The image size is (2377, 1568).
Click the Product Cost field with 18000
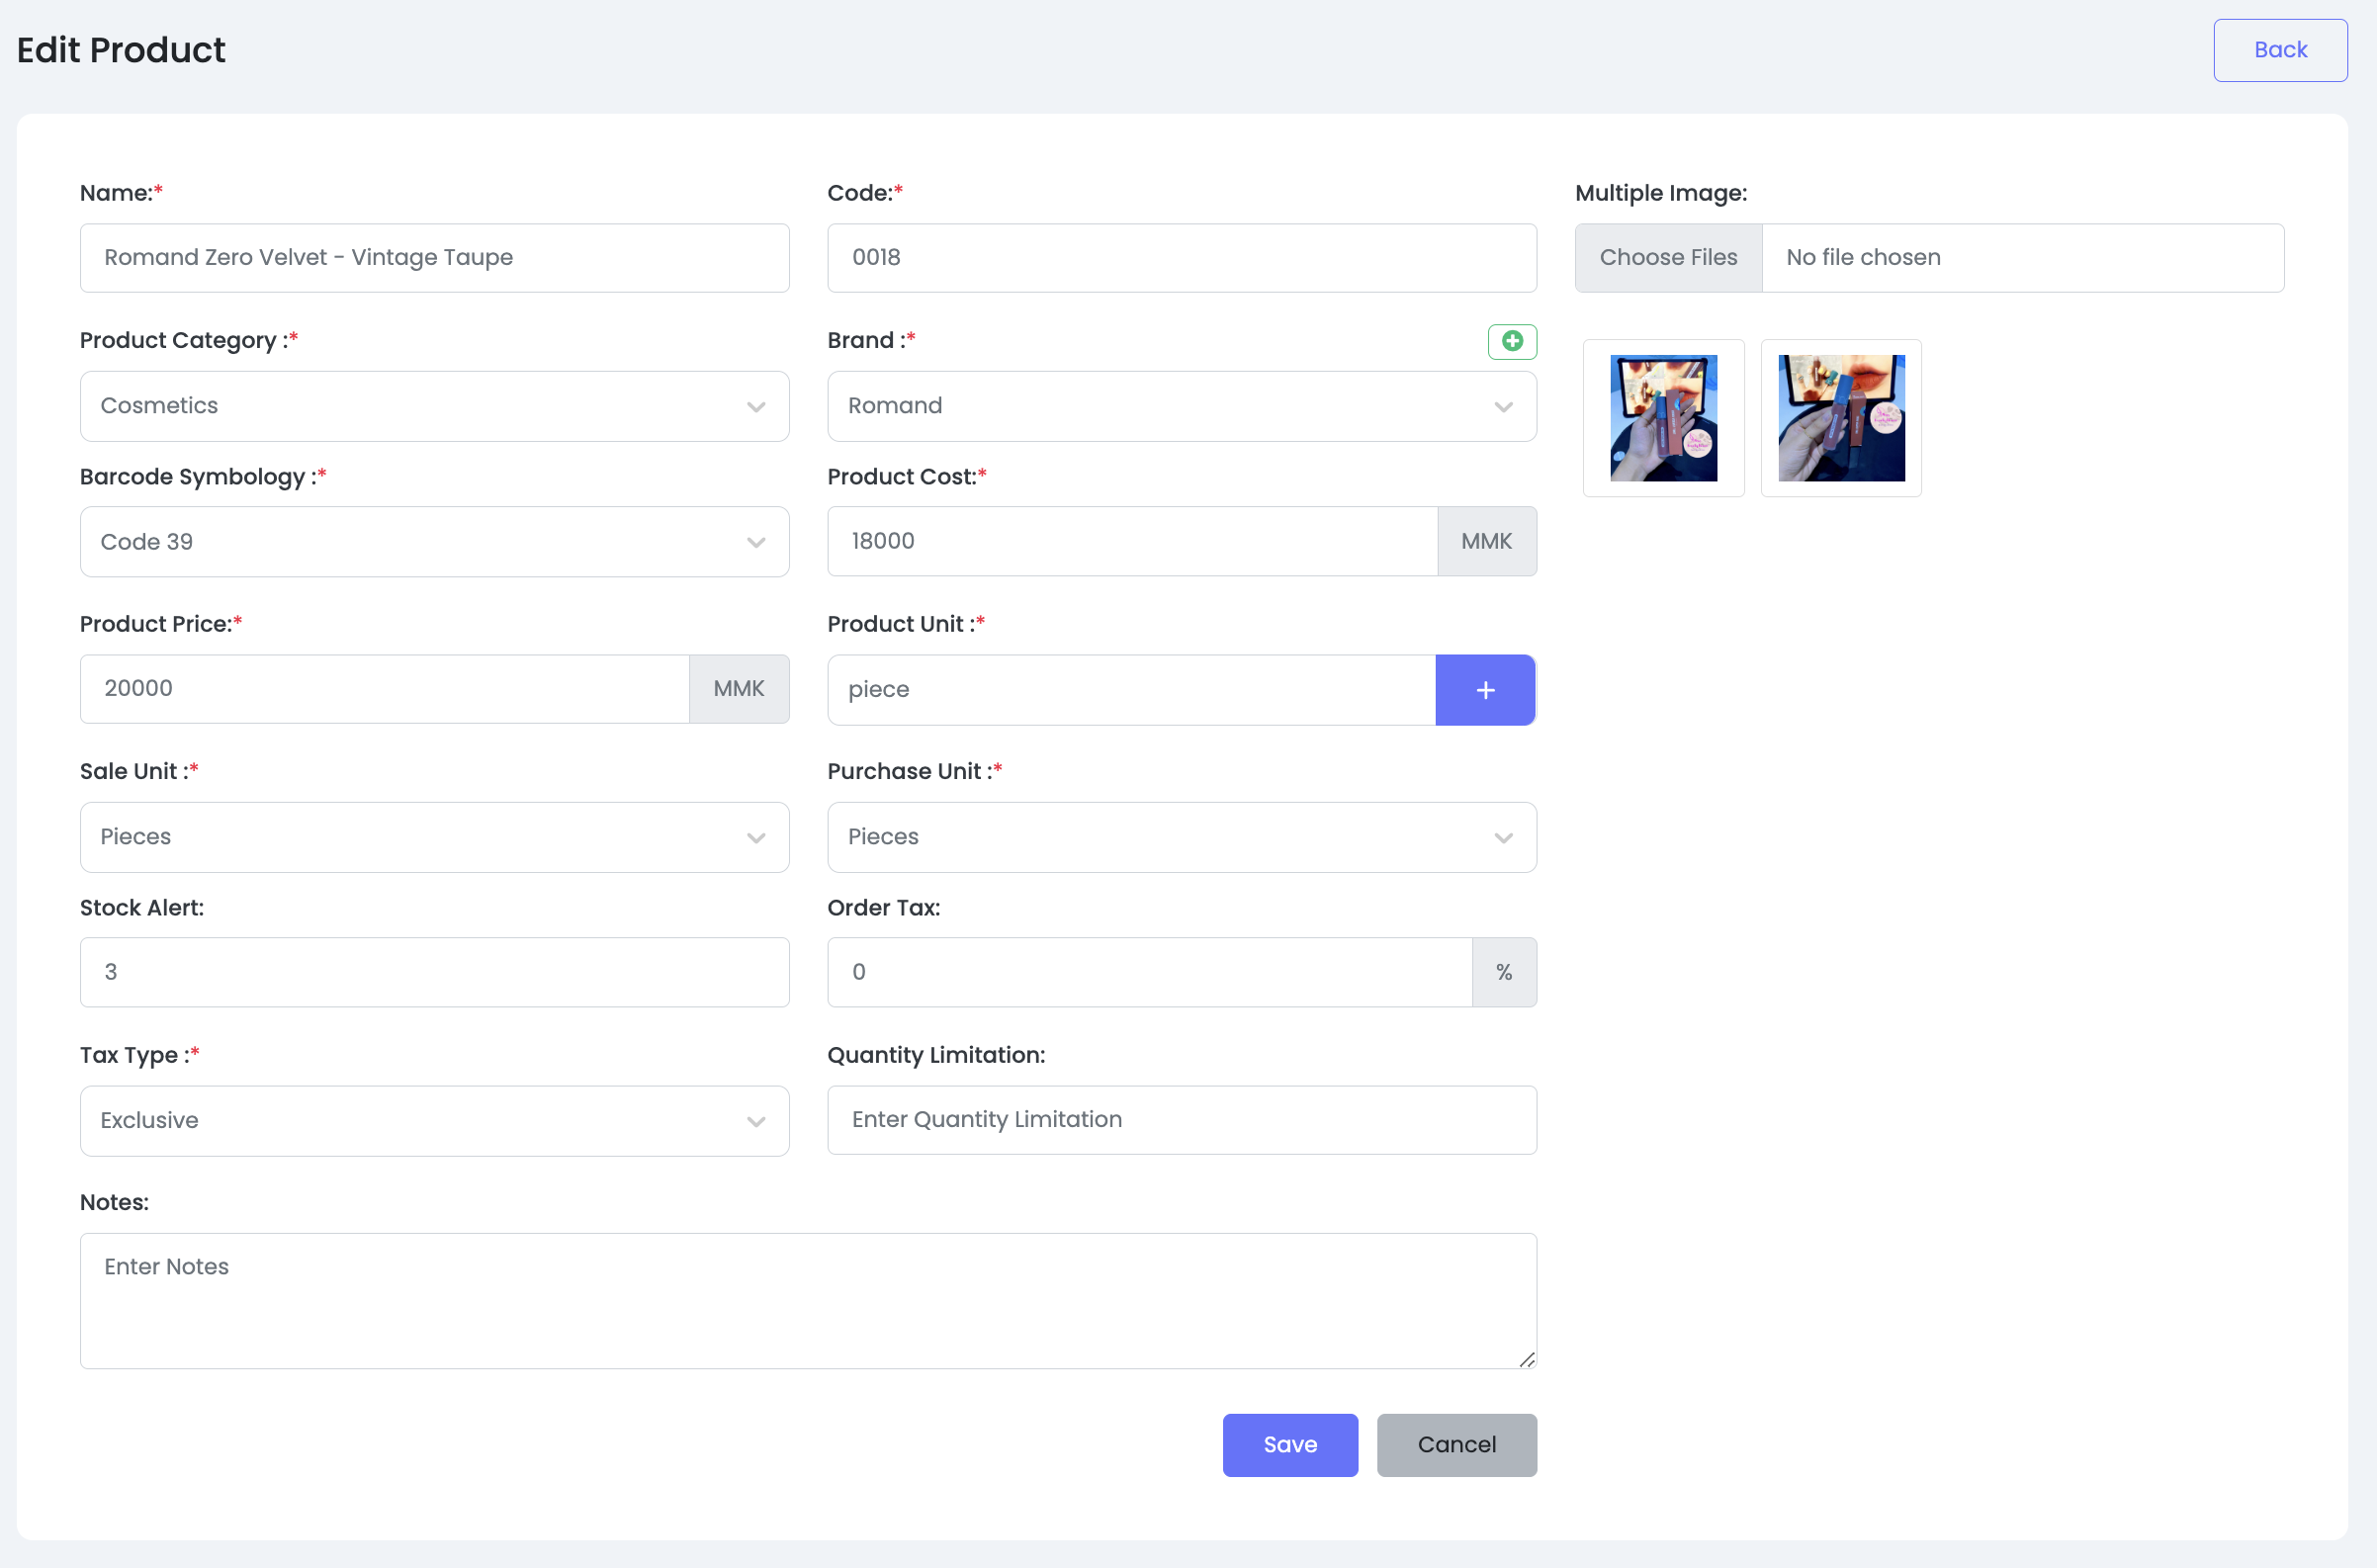tap(1131, 541)
